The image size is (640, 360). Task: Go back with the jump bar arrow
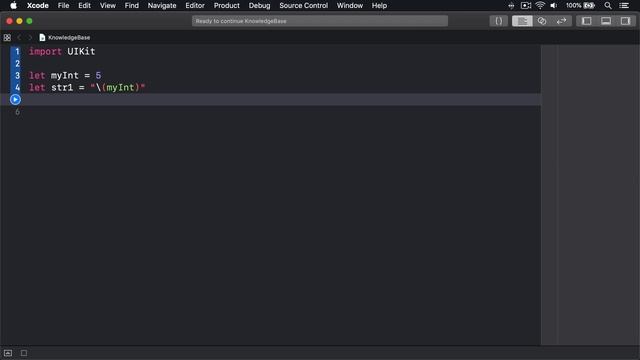(x=19, y=38)
